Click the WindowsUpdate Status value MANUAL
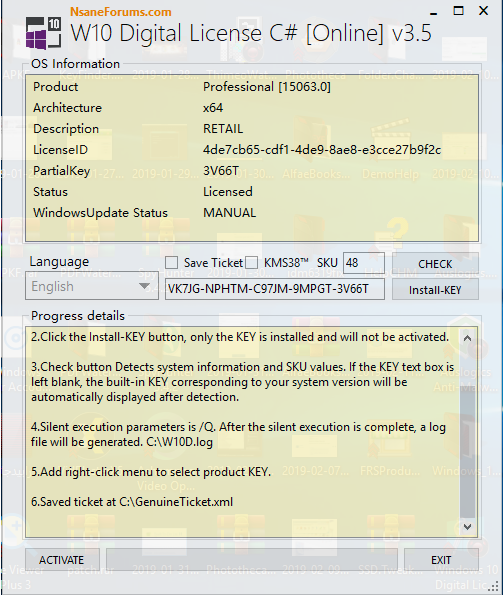 [229, 212]
